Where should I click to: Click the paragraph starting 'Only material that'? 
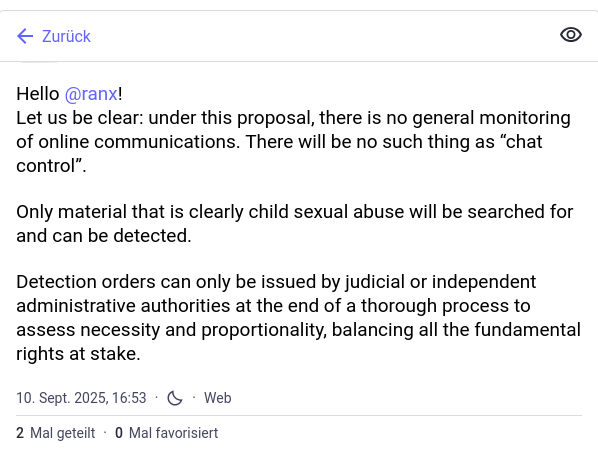tap(295, 223)
